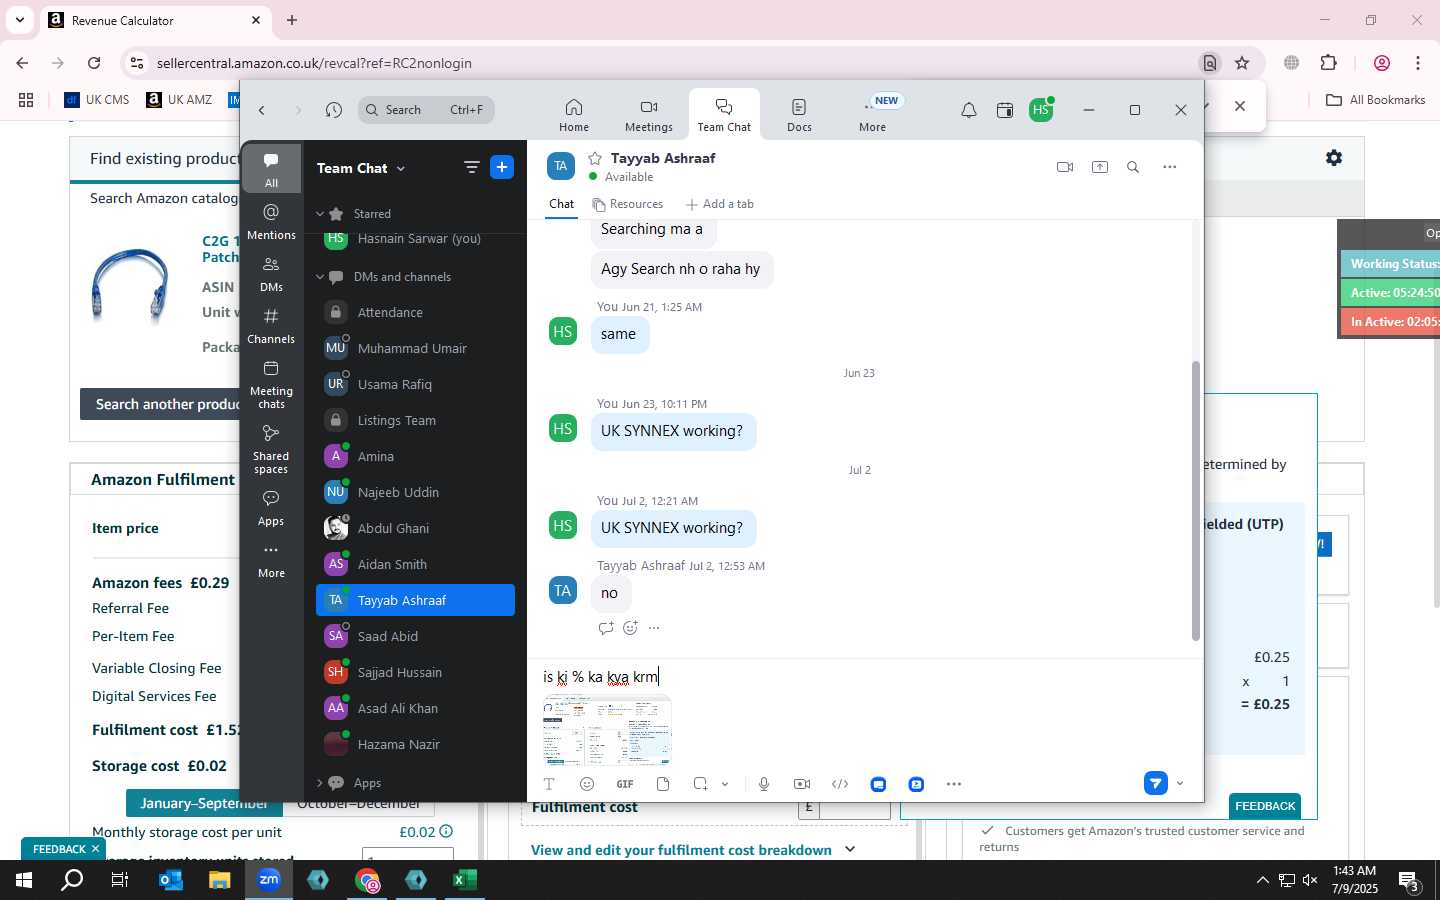Open Channels in the Zoom sidebar
The image size is (1440, 900).
pyautogui.click(x=271, y=325)
